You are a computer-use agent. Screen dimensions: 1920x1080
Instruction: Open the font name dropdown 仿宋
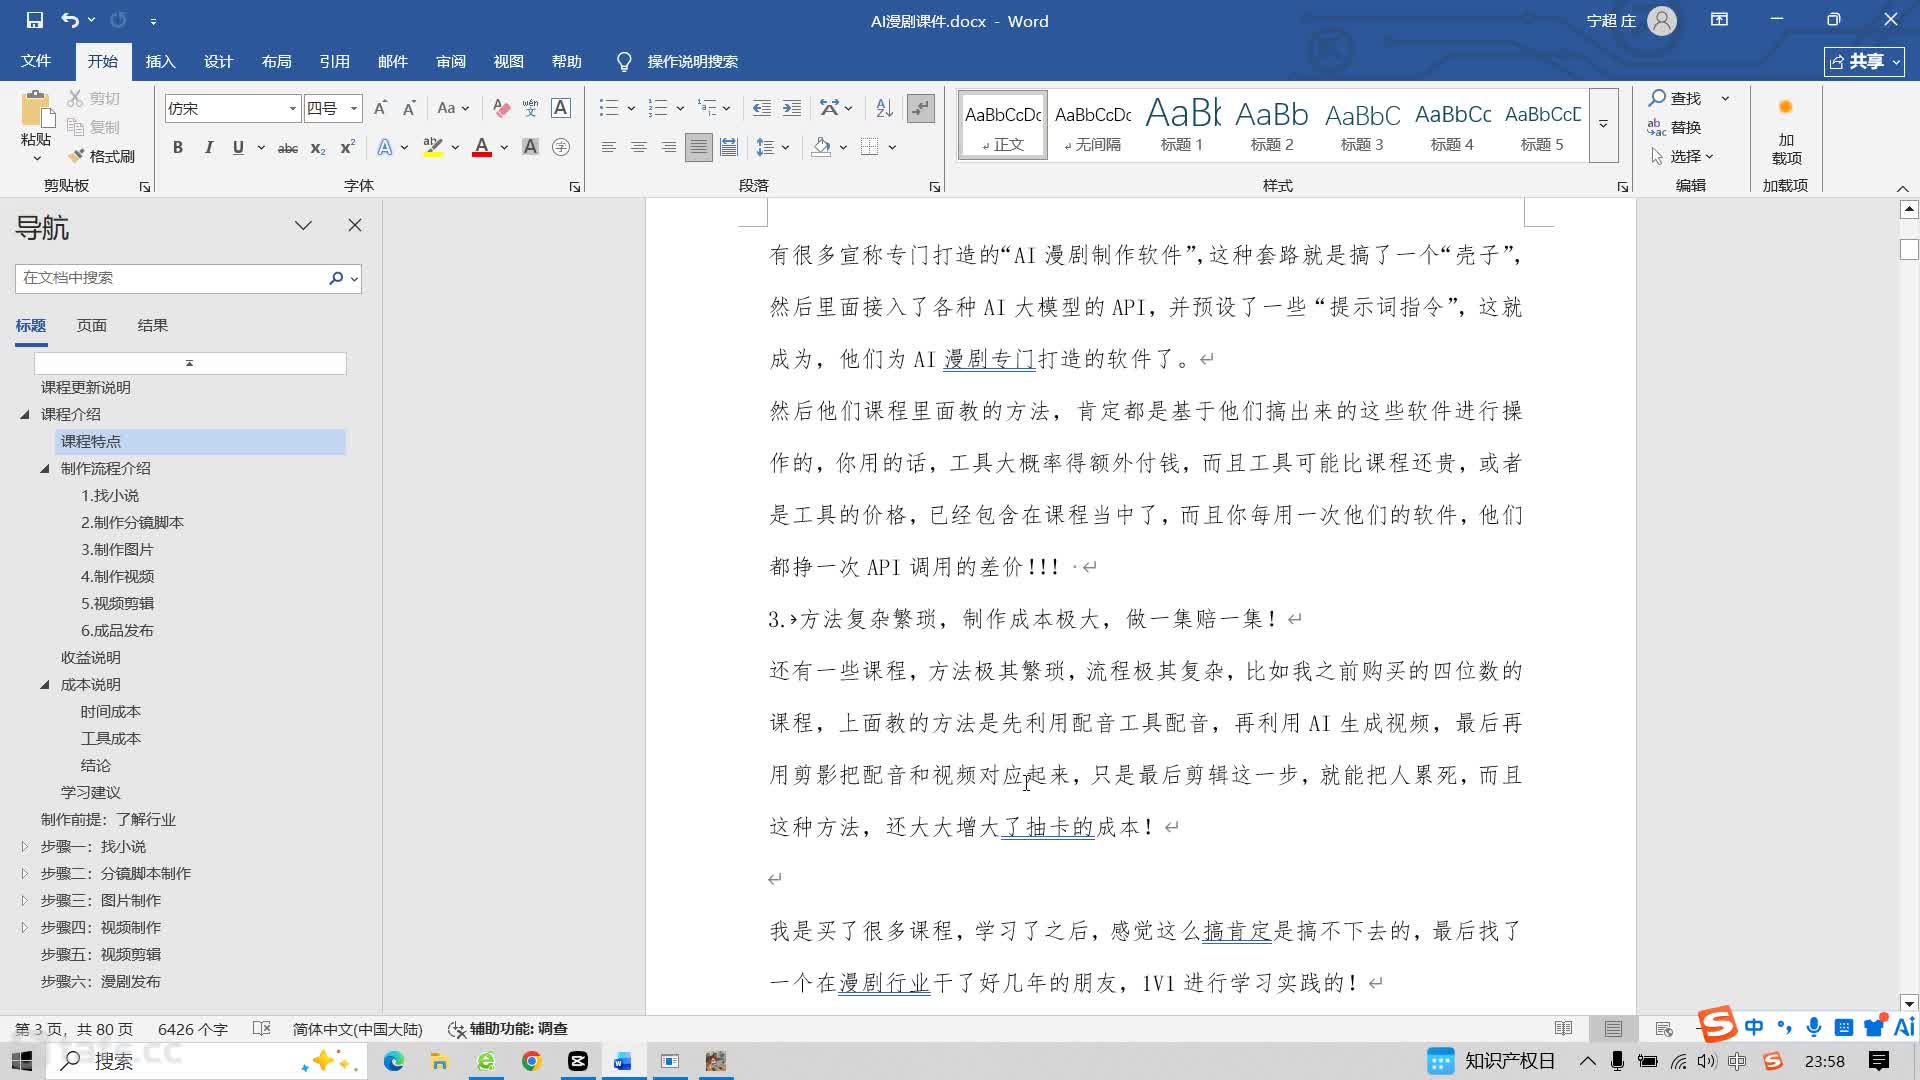[x=293, y=108]
